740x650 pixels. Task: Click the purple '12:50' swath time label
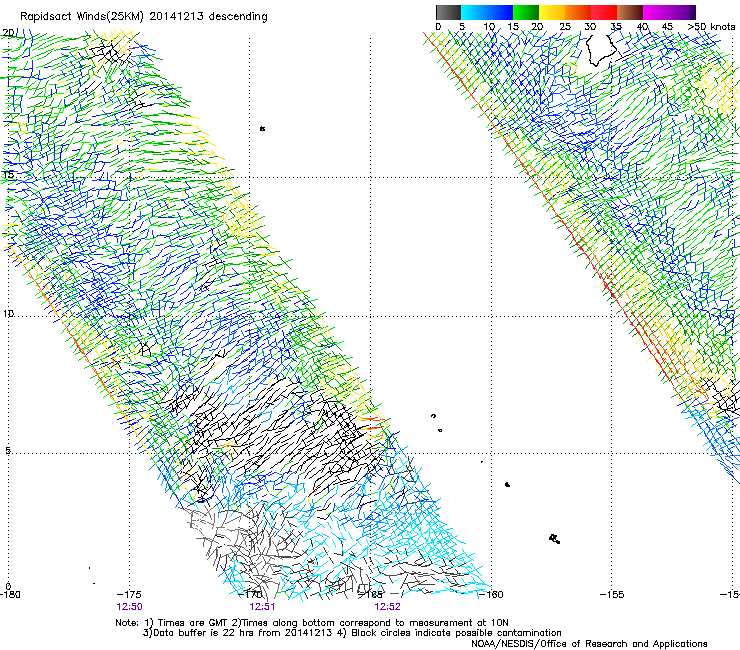click(x=129, y=607)
